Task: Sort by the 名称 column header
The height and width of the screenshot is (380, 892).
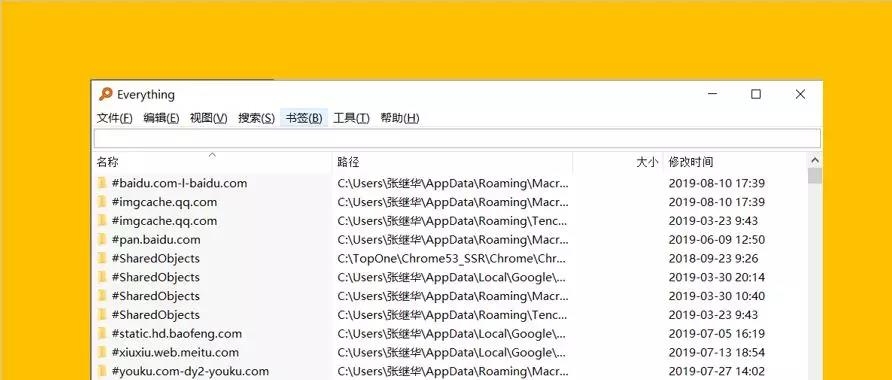Action: pos(212,162)
